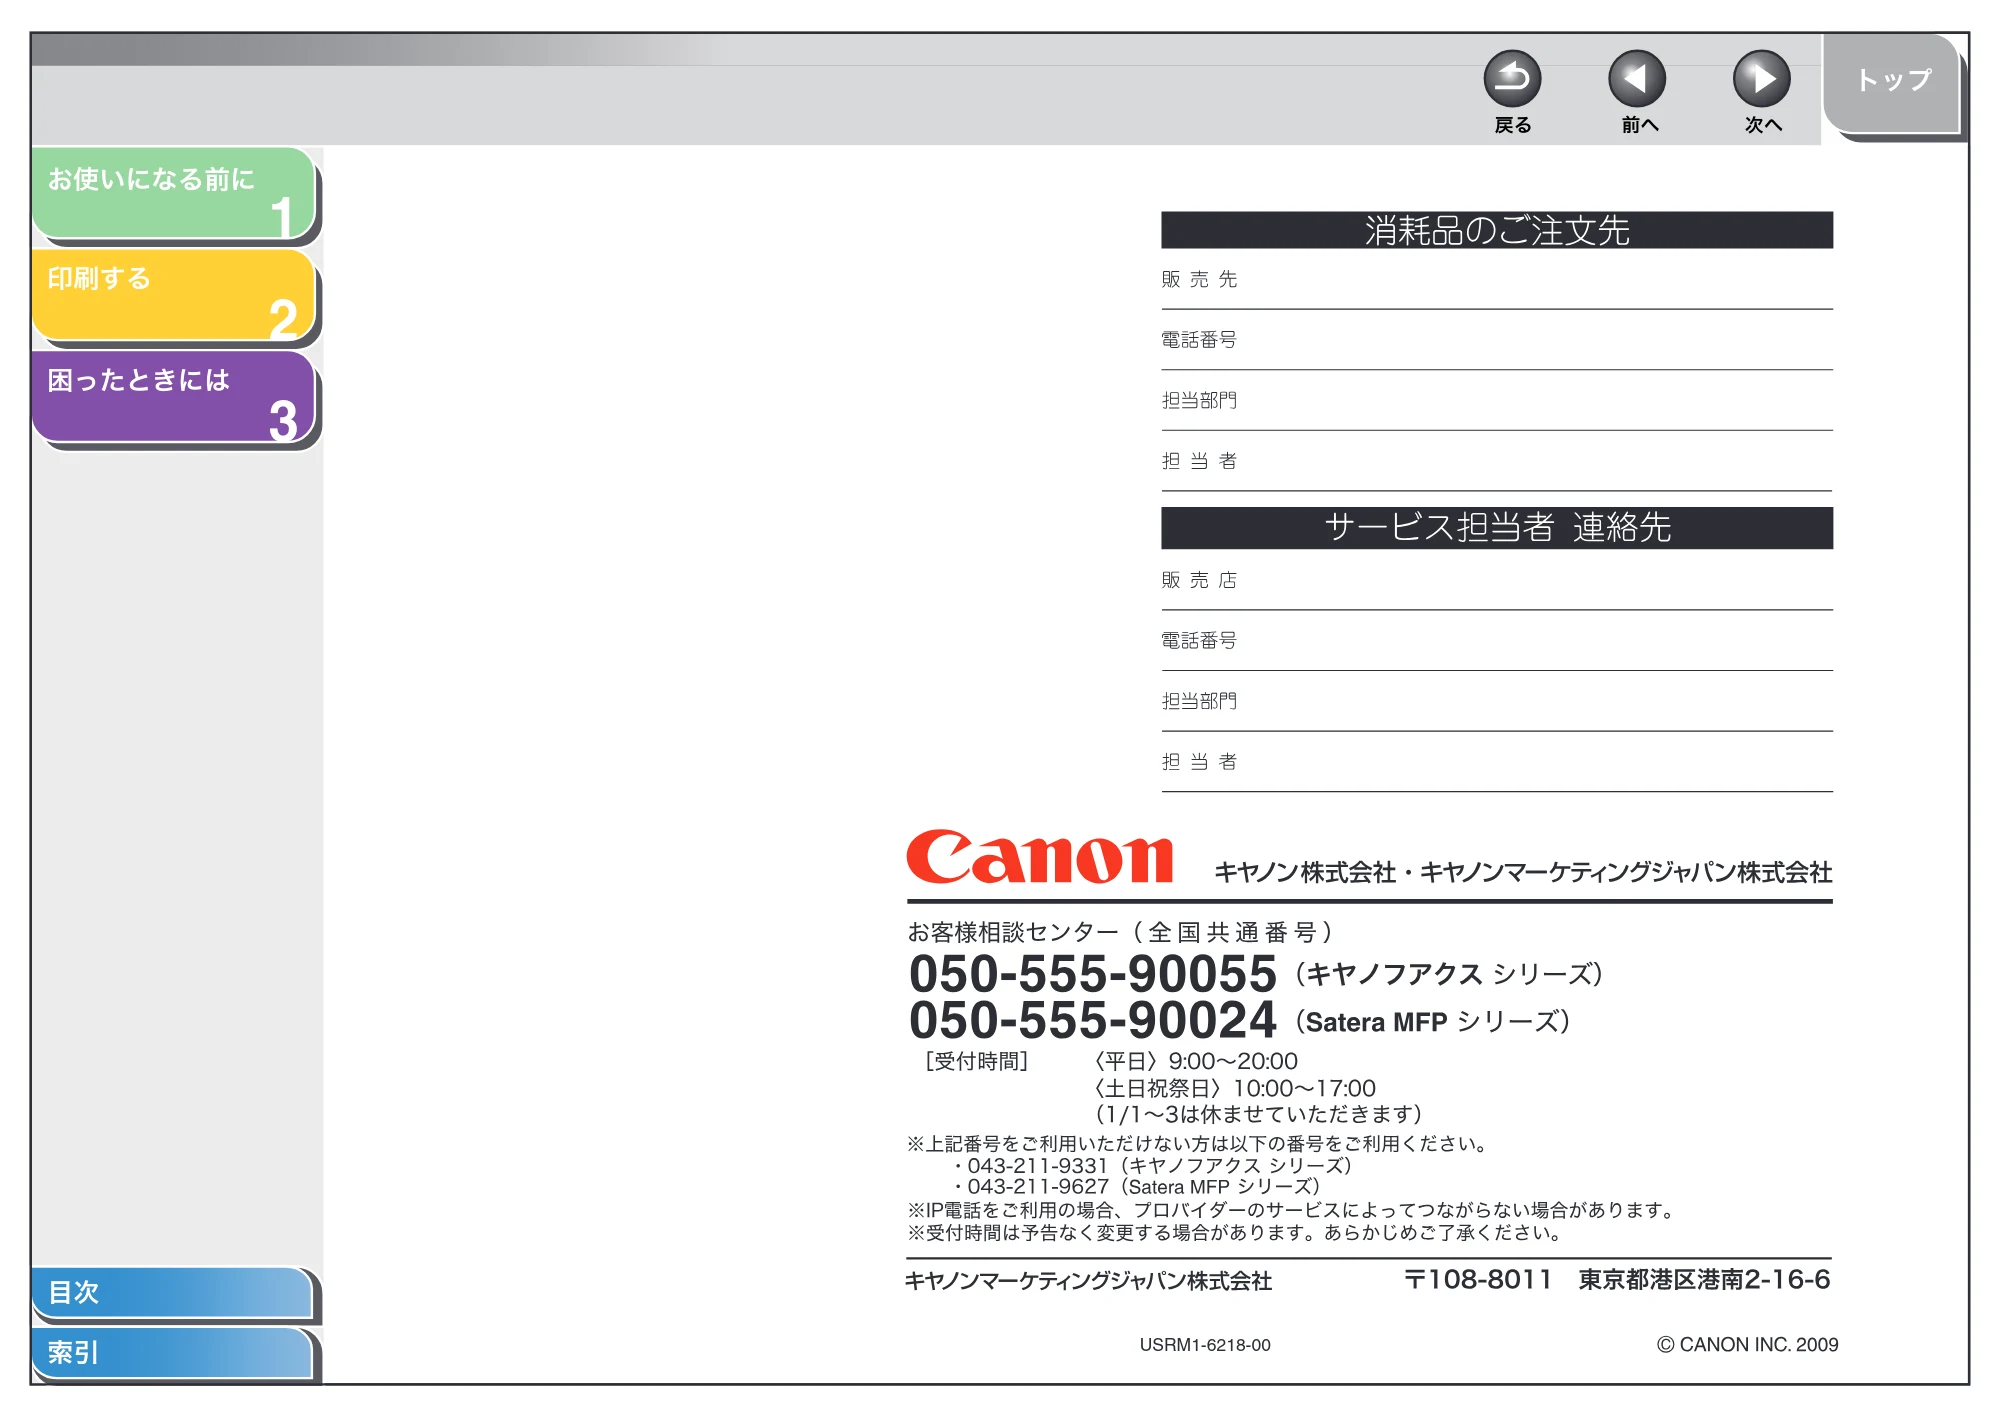Click the red Canon logo
This screenshot has height=1414, width=2000.
pos(1040,857)
